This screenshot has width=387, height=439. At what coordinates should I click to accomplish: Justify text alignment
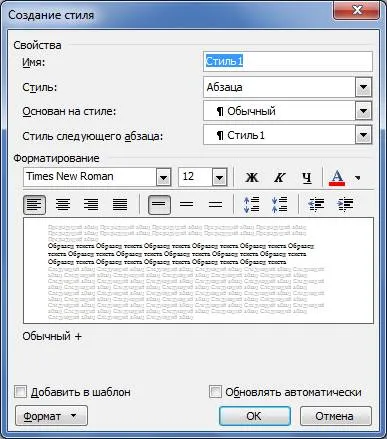(x=120, y=204)
